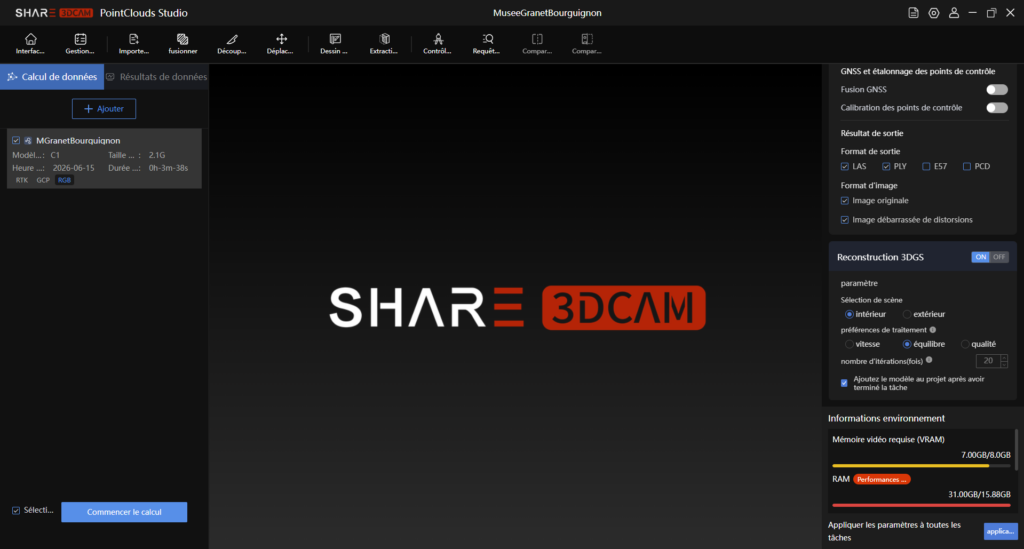Open the user account icon
Image resolution: width=1024 pixels, height=549 pixels.
(x=954, y=13)
